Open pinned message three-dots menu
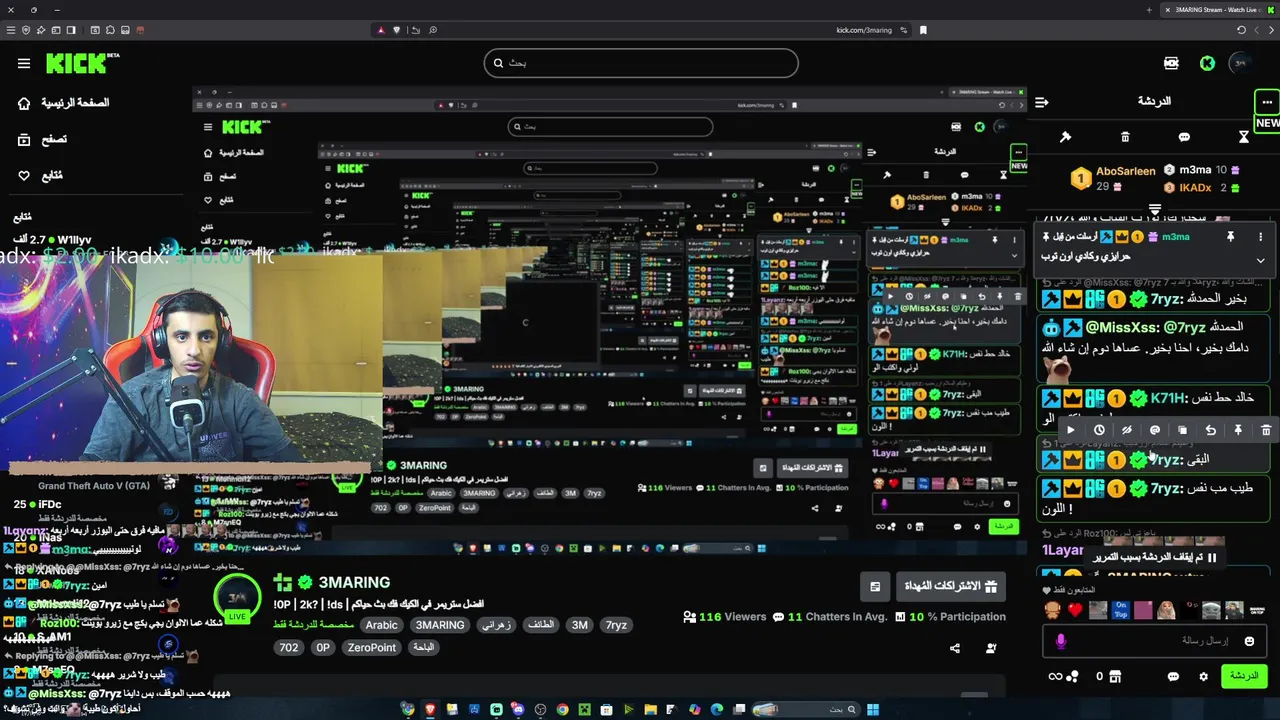The height and width of the screenshot is (720, 1280). [x=1260, y=237]
